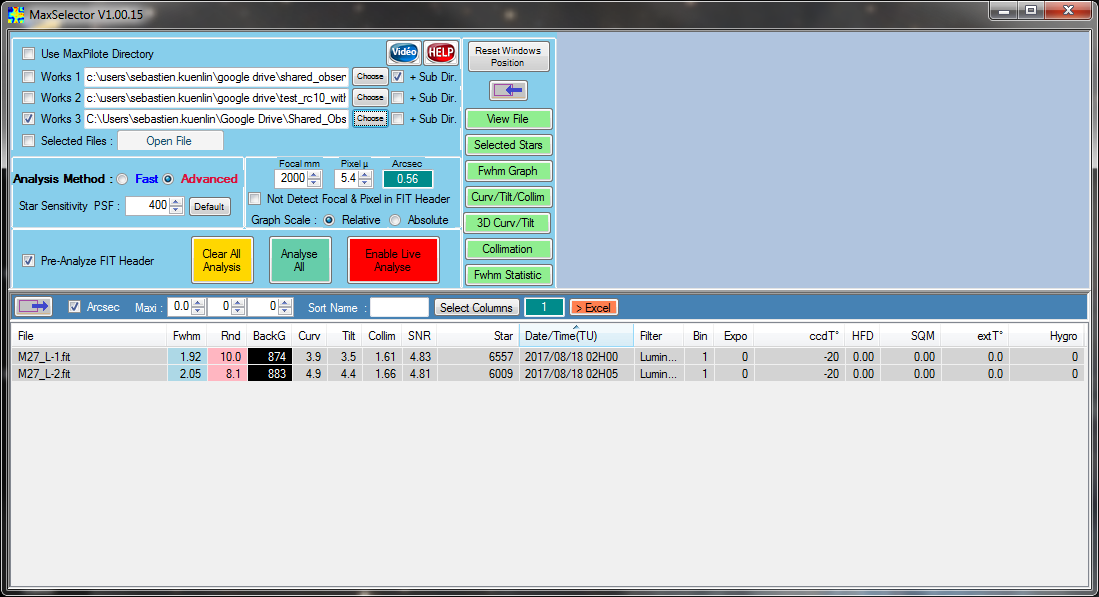Viewport: 1099px width, 597px height.
Task: Check Sub Dir. for Works 3
Action: (398, 118)
